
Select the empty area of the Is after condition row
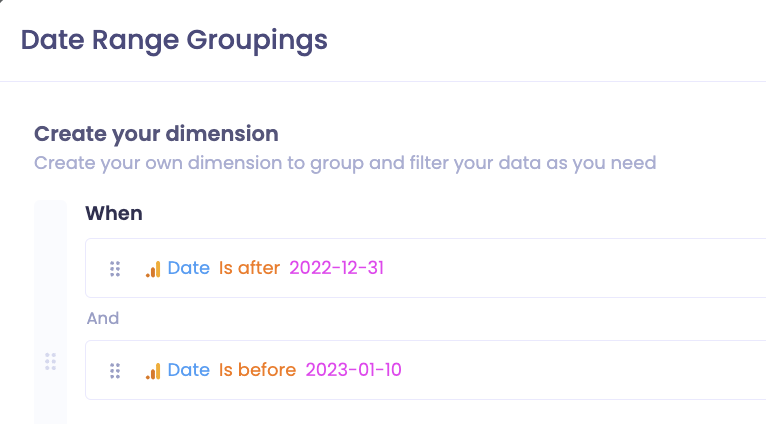(x=576, y=268)
